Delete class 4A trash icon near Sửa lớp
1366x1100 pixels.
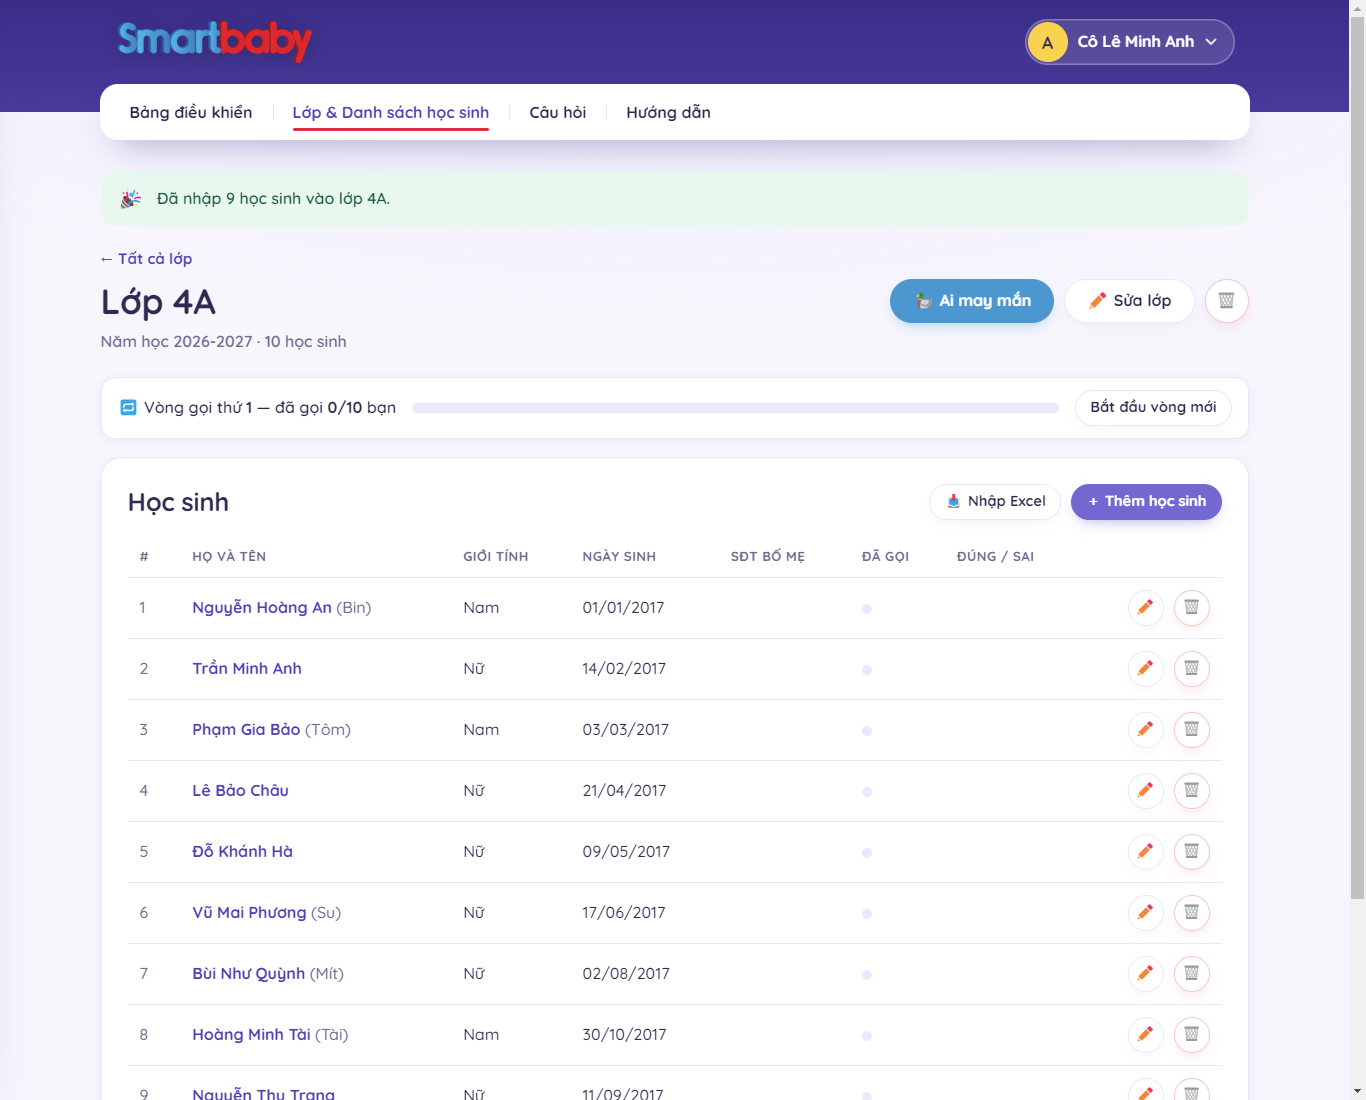tap(1226, 301)
